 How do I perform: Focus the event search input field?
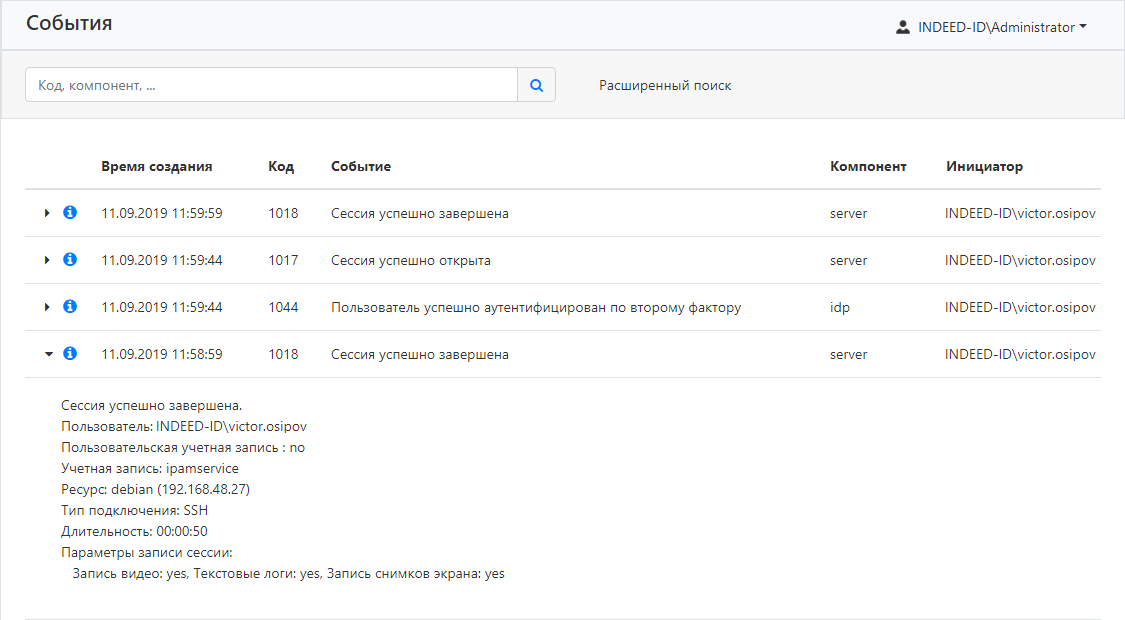pyautogui.click(x=271, y=86)
